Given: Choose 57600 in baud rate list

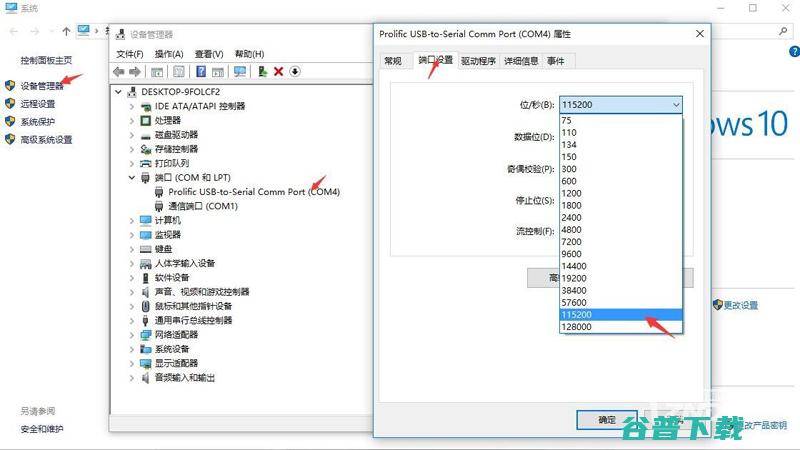Looking at the screenshot, I should coord(621,303).
